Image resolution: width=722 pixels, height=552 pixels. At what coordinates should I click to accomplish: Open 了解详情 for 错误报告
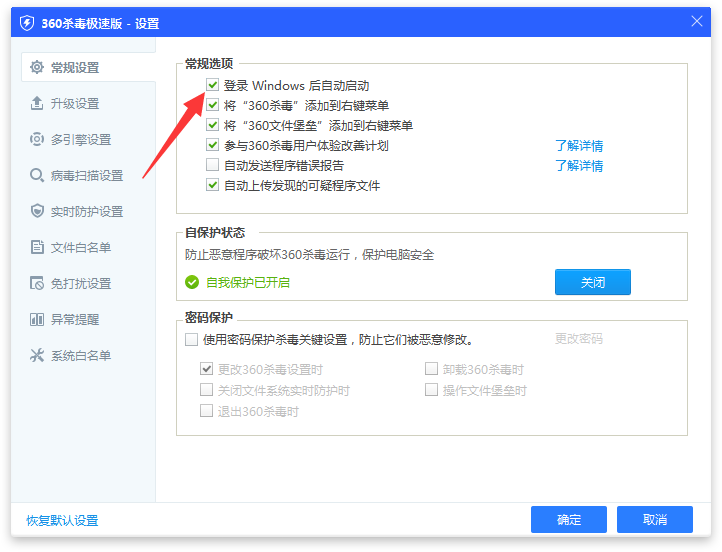(579, 165)
